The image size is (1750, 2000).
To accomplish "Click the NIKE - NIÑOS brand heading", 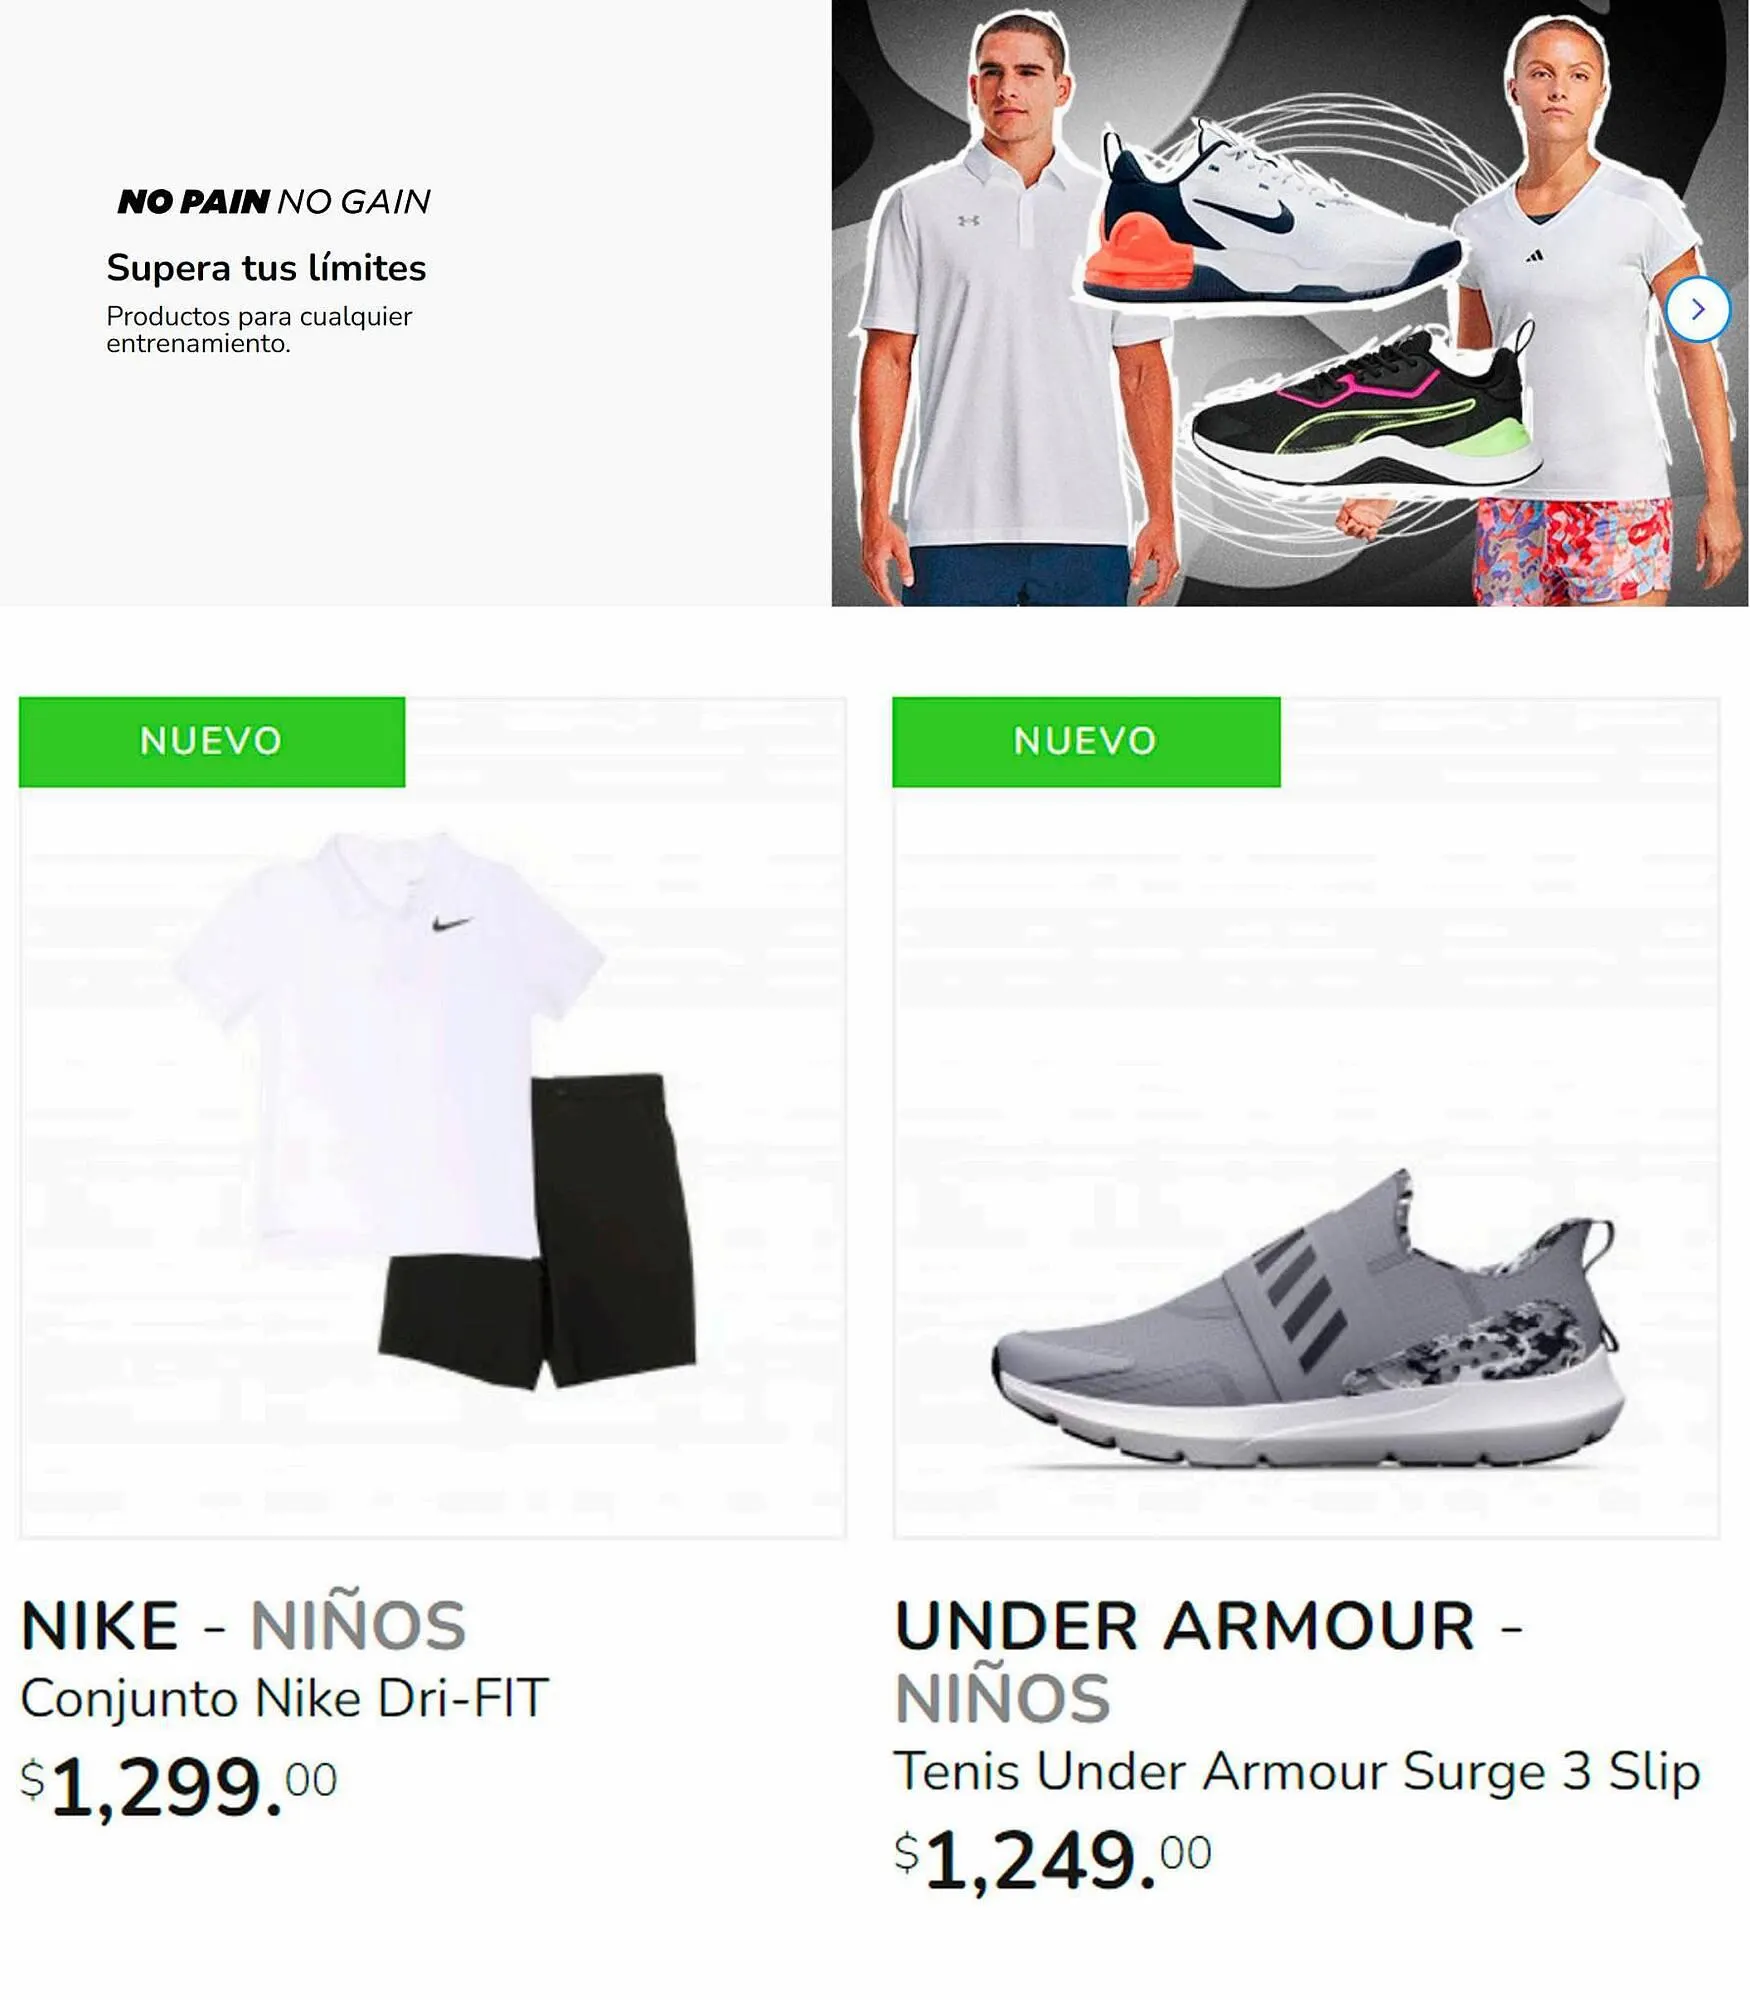I will [243, 1625].
